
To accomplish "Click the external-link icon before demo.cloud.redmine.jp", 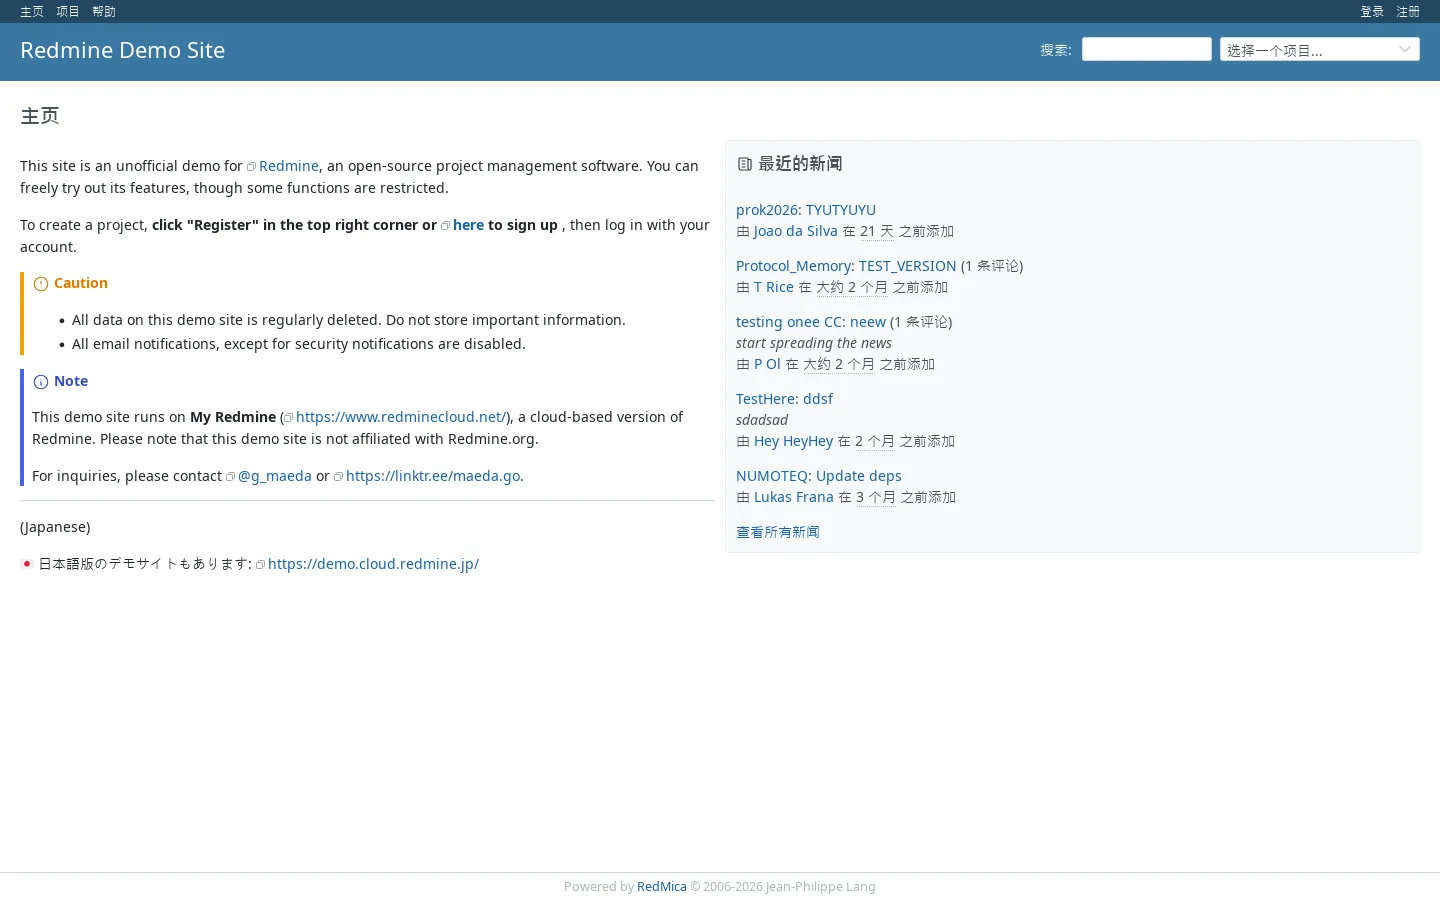I will pos(261,565).
